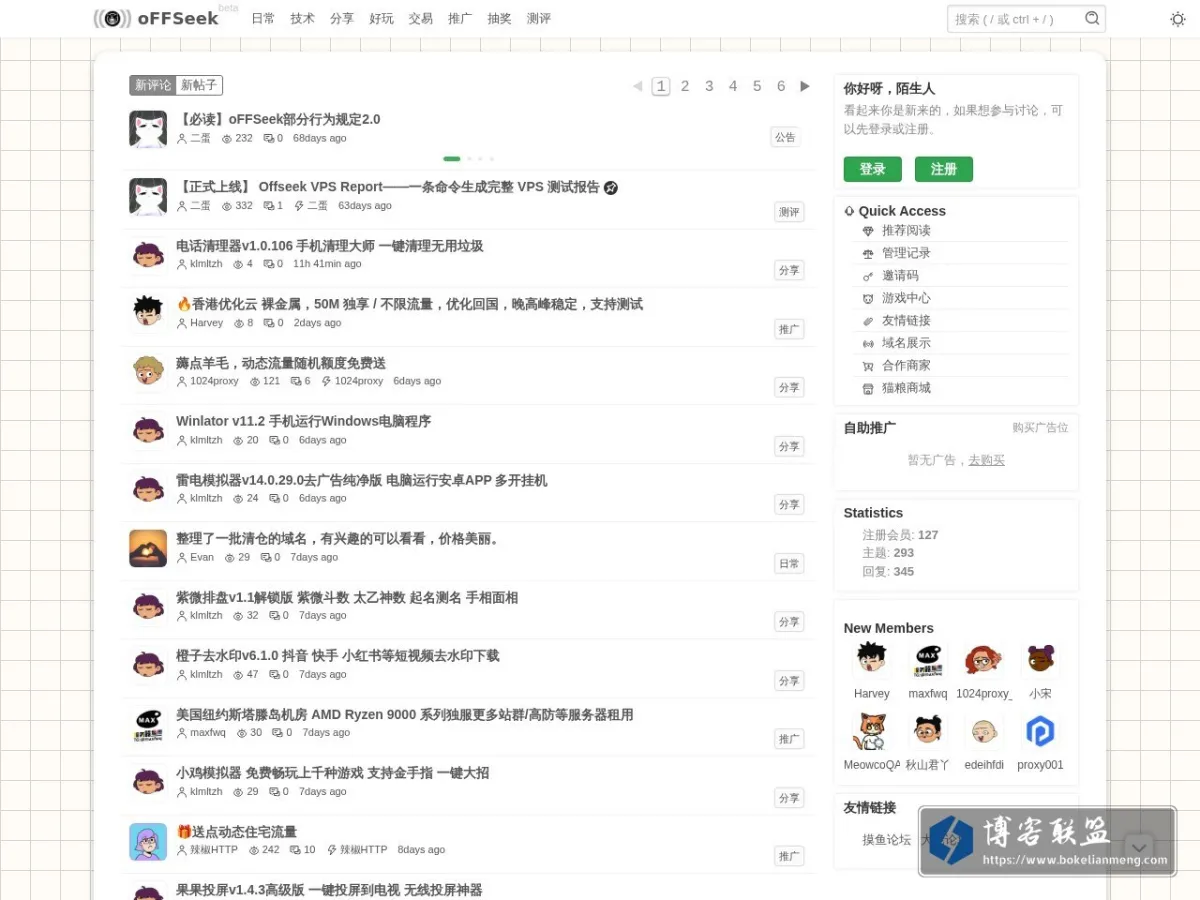Viewport: 1200px width, 900px height.
Task: Open the edeihfdi member avatar
Action: [x=984, y=731]
